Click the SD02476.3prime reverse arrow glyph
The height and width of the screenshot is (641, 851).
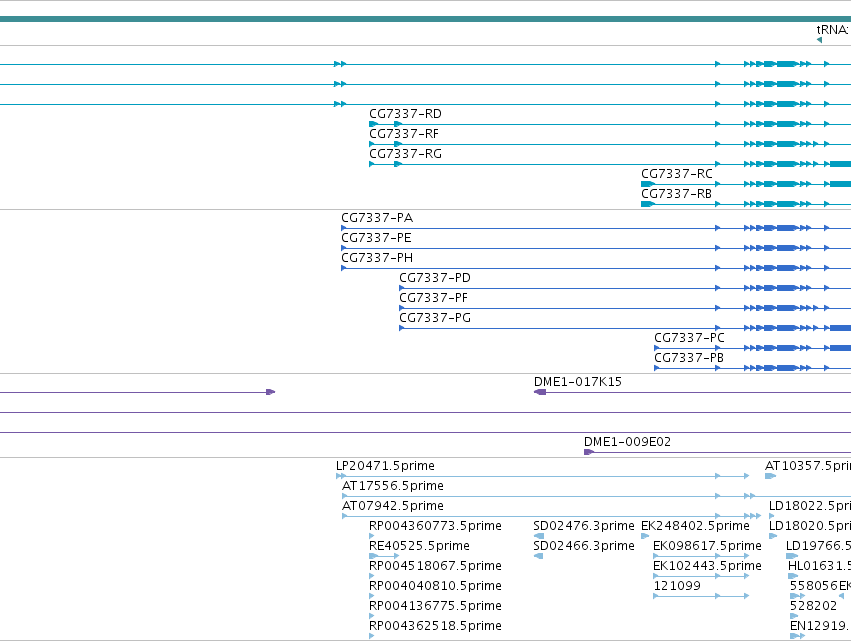(x=538, y=536)
